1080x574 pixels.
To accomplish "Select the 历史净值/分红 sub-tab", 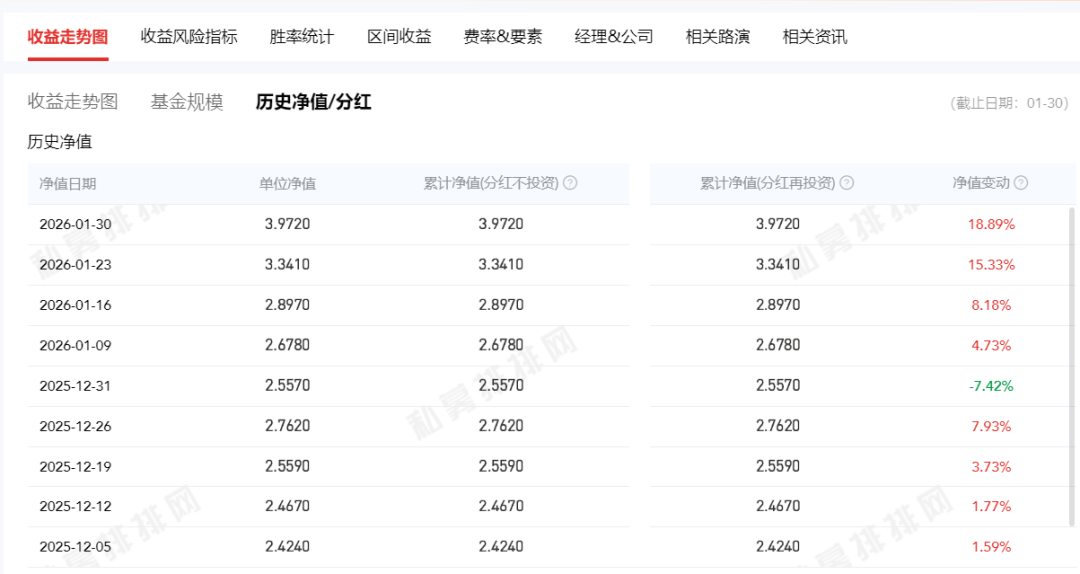I will pyautogui.click(x=313, y=102).
